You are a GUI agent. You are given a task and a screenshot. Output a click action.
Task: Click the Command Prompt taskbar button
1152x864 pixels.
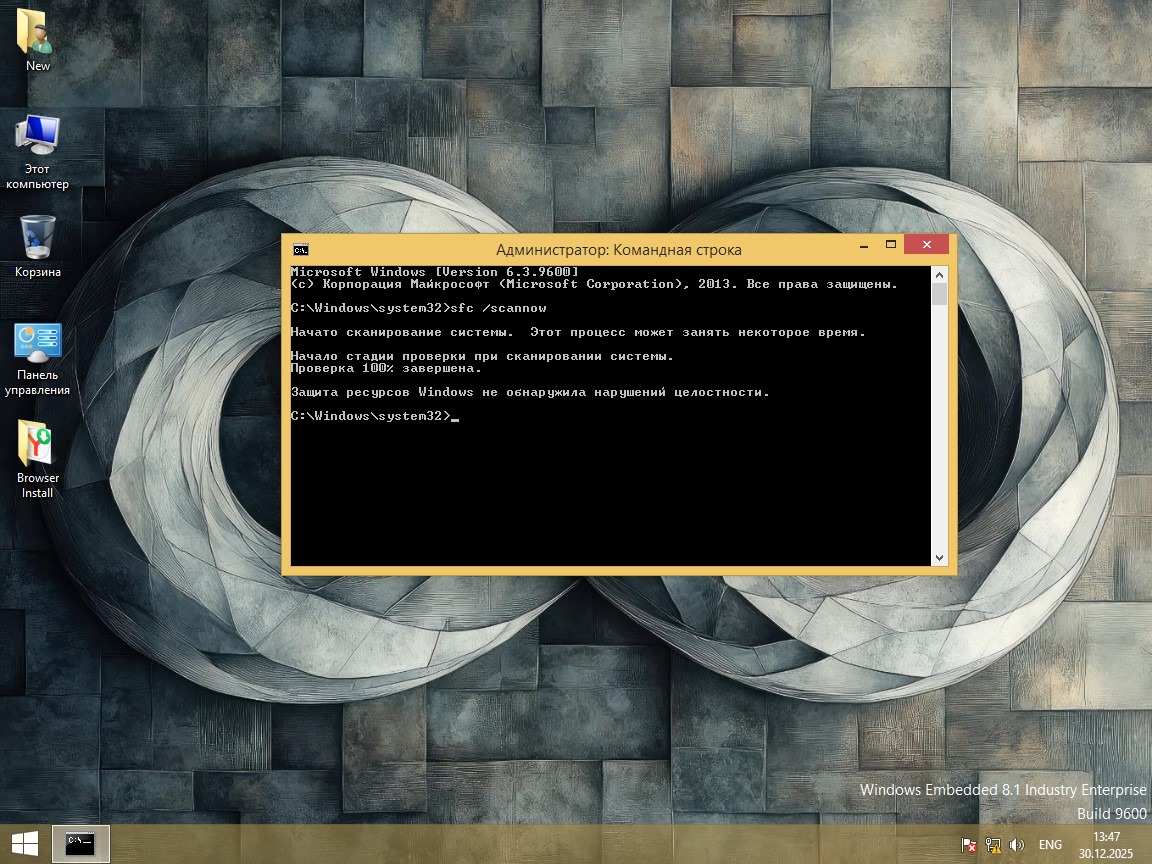coord(80,844)
